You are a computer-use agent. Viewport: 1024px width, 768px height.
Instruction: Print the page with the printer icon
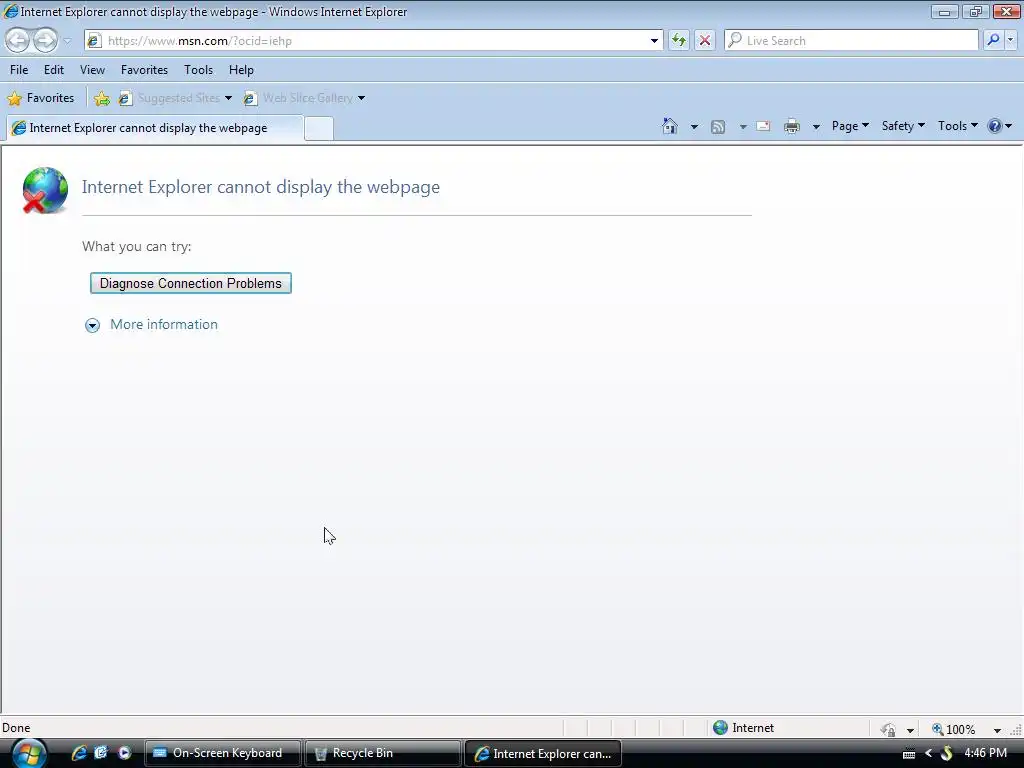point(792,126)
